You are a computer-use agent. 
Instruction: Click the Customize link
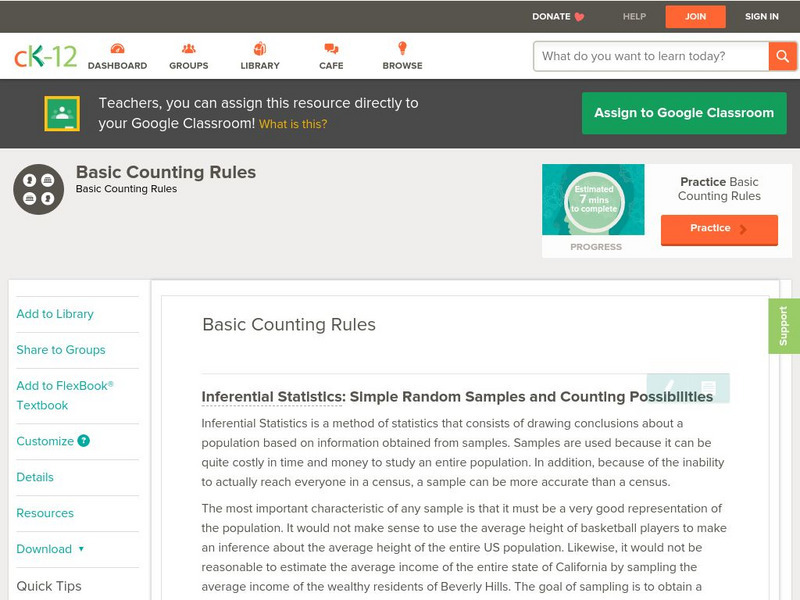point(45,441)
